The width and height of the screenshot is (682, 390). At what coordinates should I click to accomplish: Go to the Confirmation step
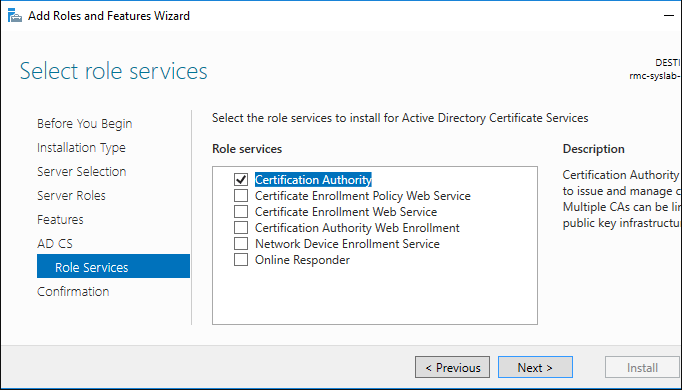(73, 291)
